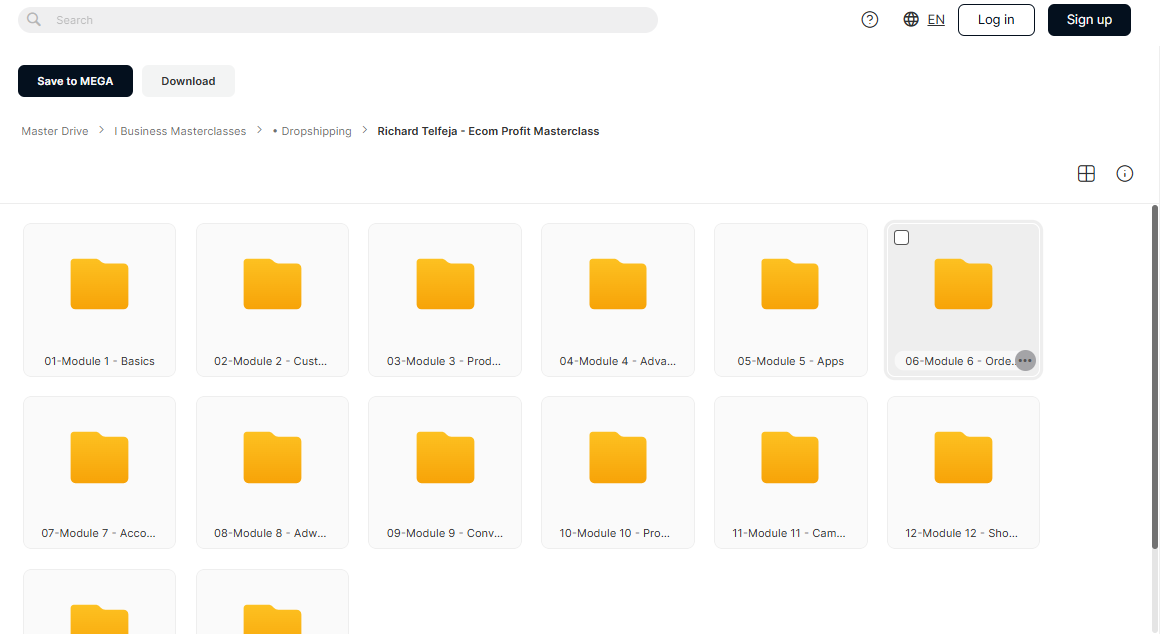The image size is (1160, 634).
Task: Select the '05-Module 5 - Apps' label
Action: 791,361
